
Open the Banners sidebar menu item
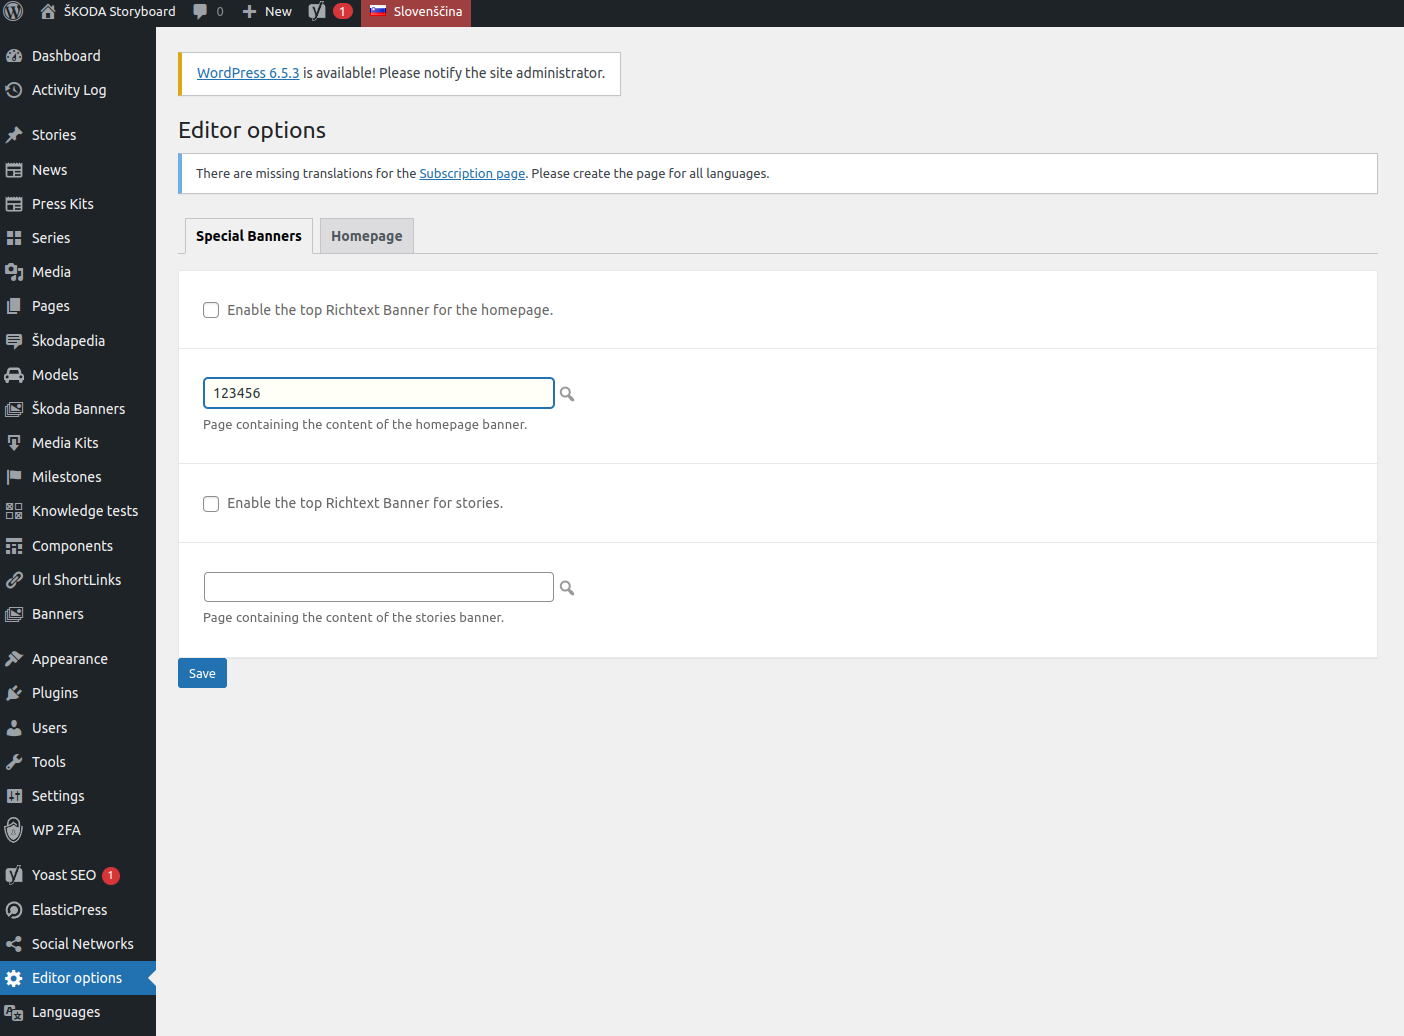78,614
